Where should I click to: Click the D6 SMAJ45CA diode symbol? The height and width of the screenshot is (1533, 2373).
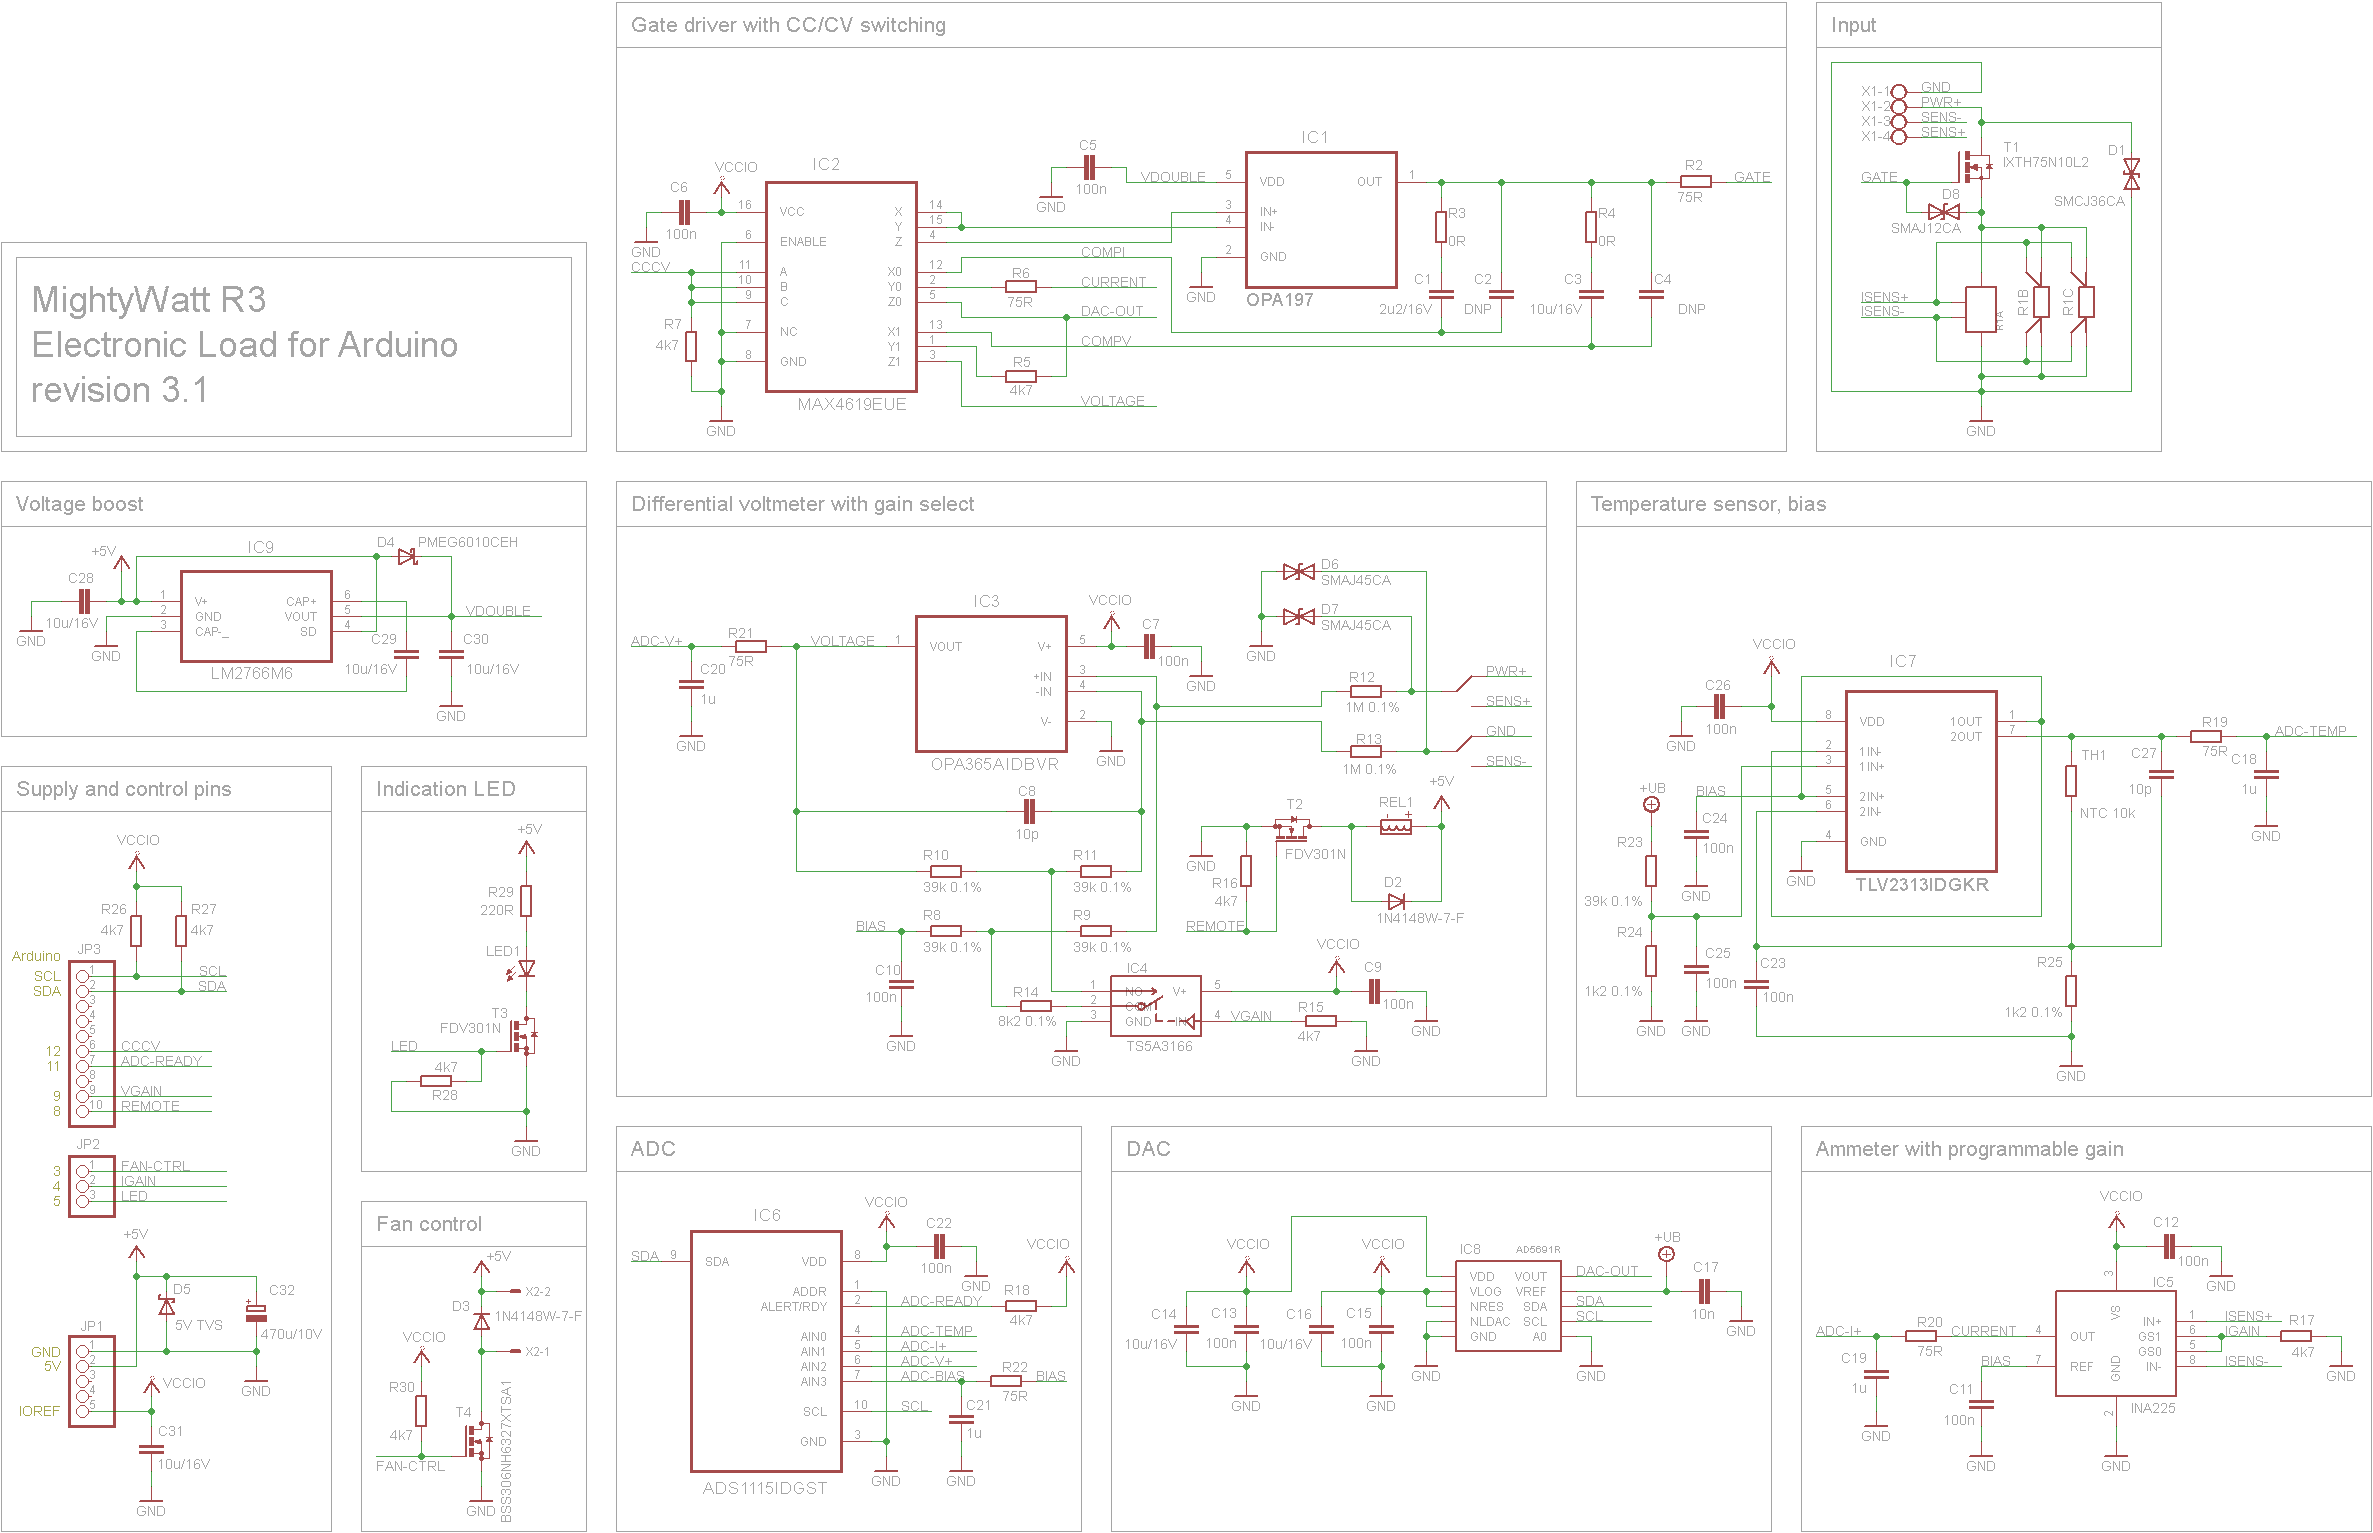[x=1299, y=571]
